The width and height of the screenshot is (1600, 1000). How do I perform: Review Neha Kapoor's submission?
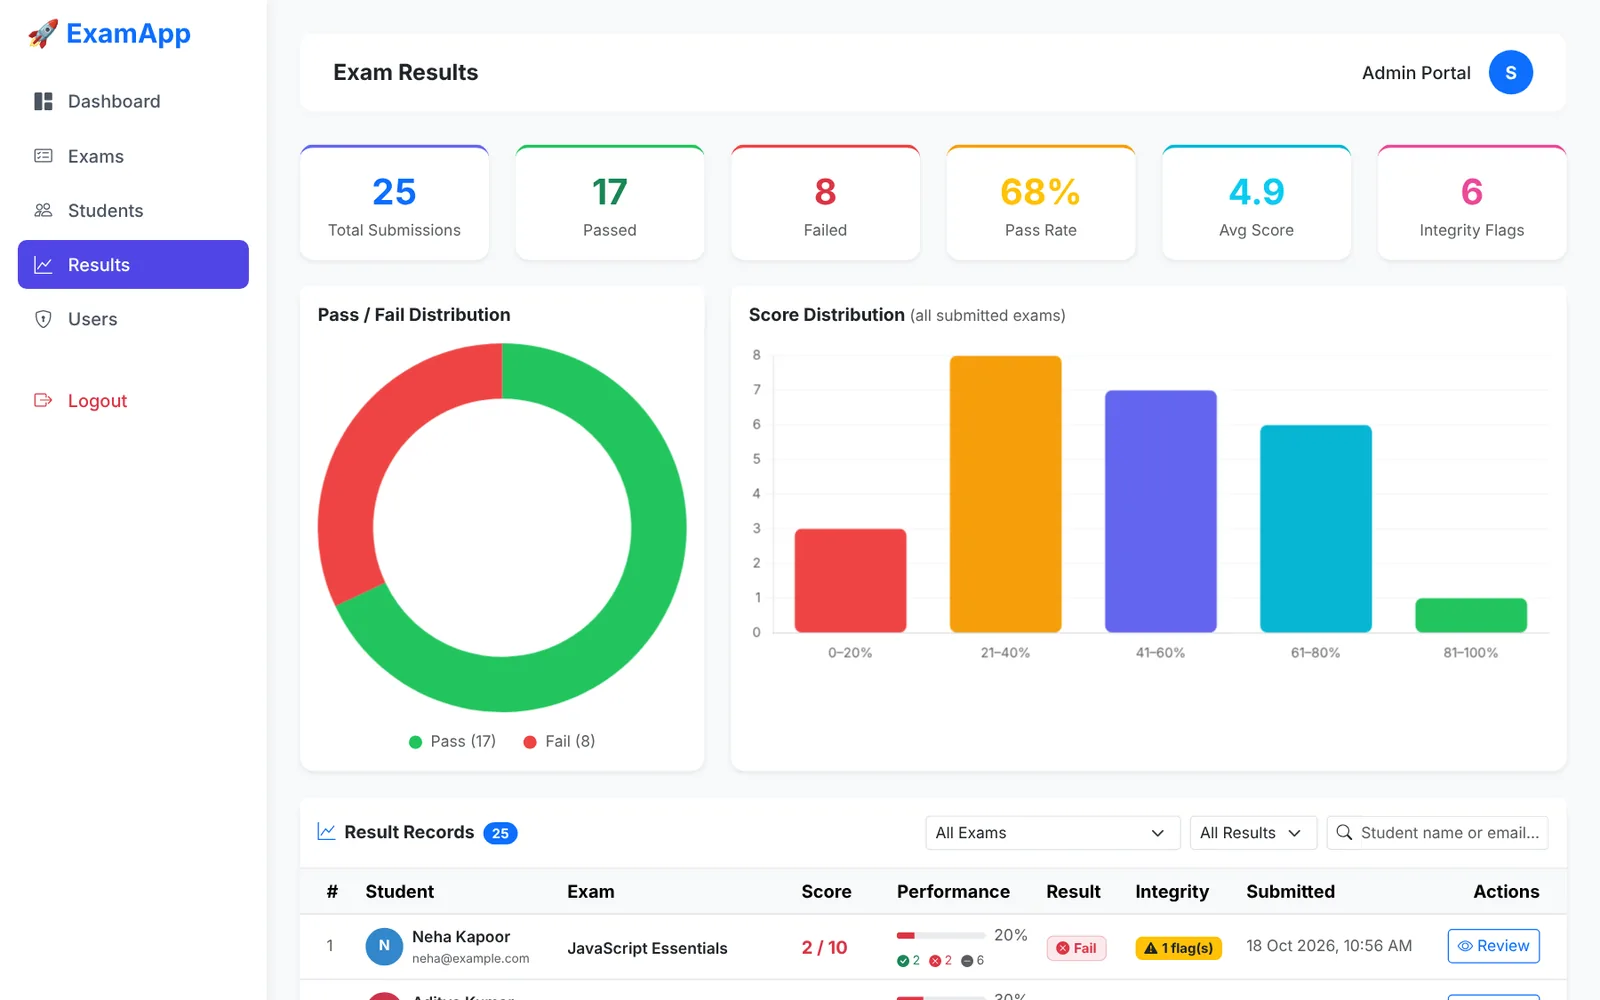(1493, 946)
